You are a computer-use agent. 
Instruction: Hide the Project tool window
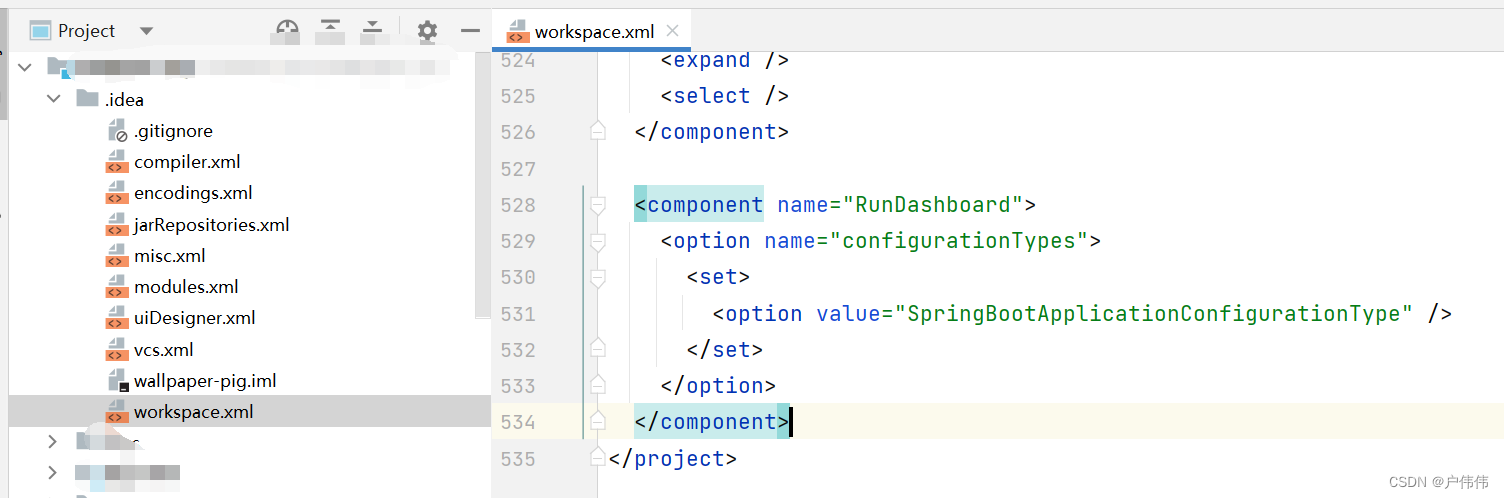[470, 31]
